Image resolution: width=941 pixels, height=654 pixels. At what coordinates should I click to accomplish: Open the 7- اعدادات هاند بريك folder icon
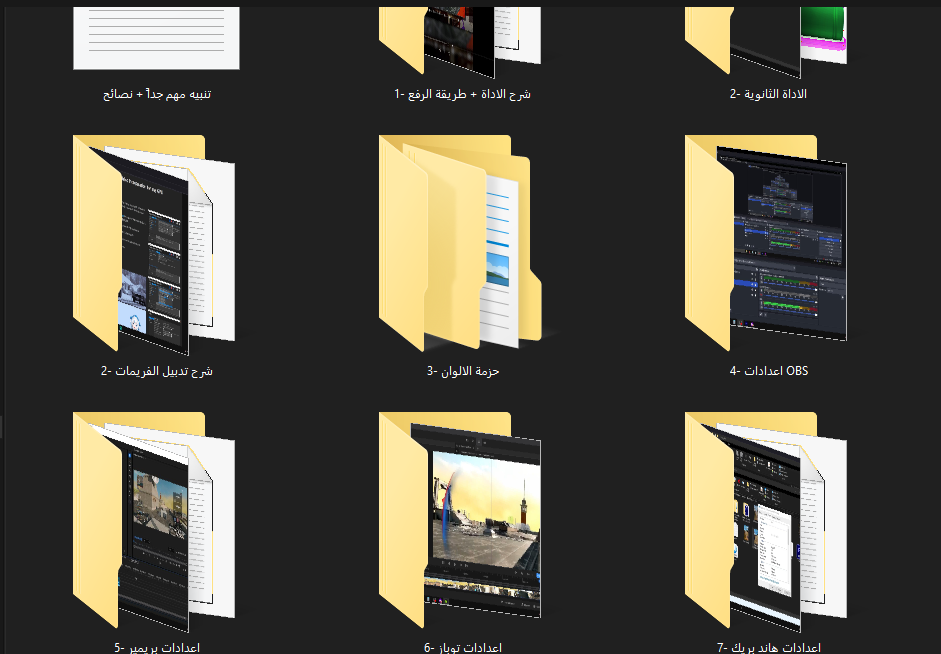pos(766,522)
